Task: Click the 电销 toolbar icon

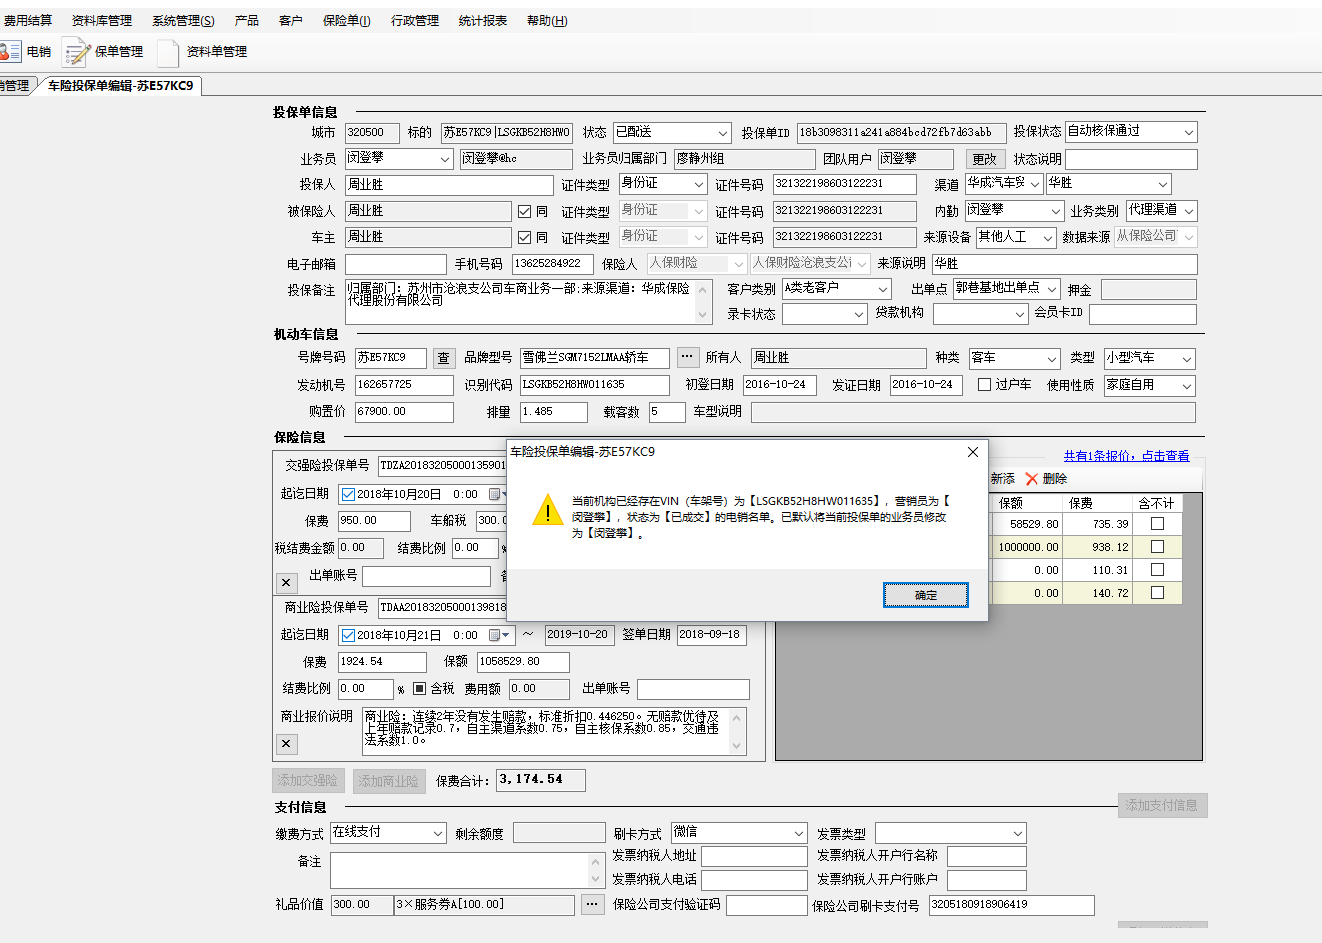Action: 12,52
